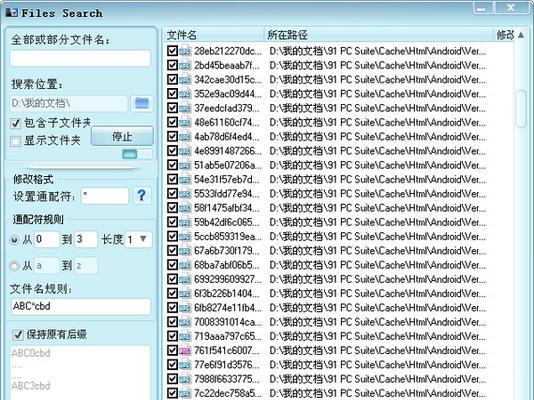Click the letter range end field showing z

click(86, 266)
